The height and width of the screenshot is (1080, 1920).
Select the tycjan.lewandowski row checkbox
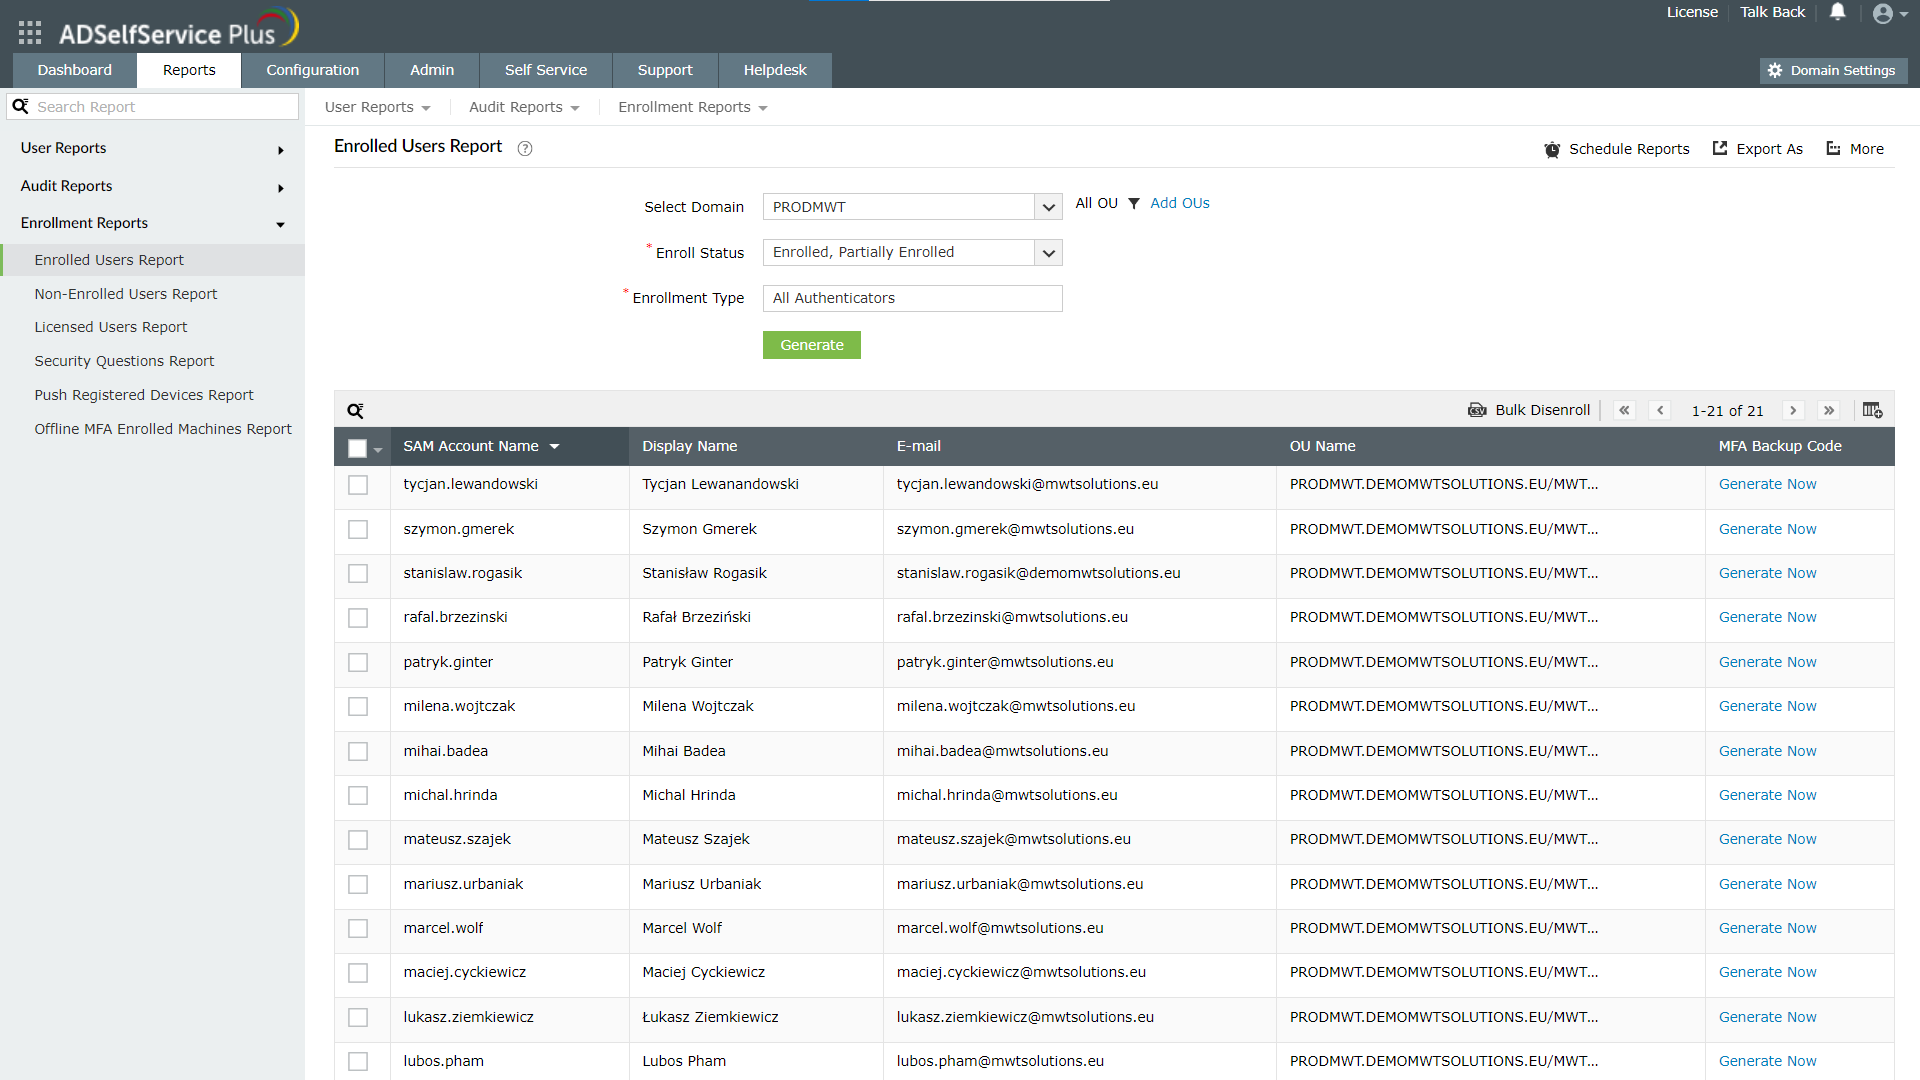point(358,485)
